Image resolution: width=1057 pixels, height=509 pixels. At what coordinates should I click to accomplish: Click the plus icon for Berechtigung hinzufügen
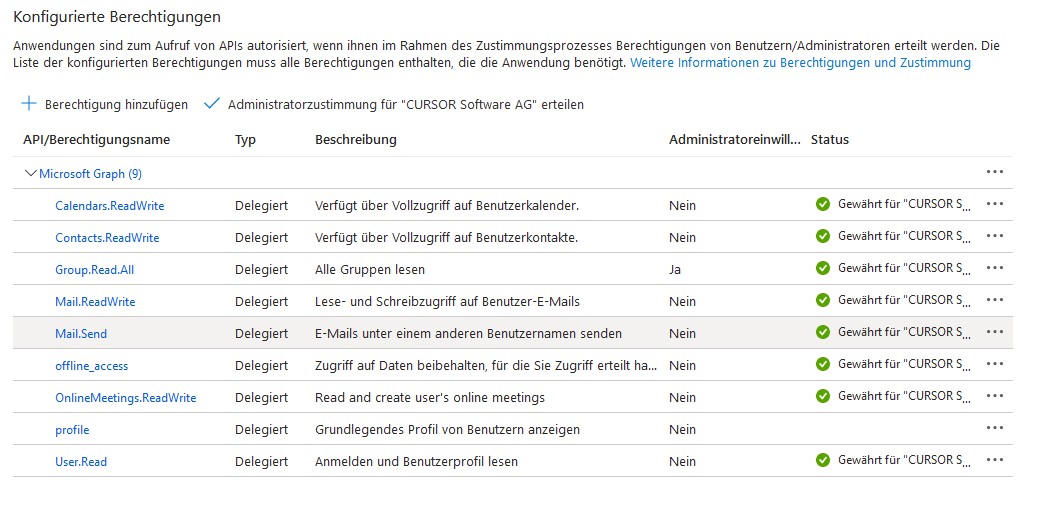29,104
